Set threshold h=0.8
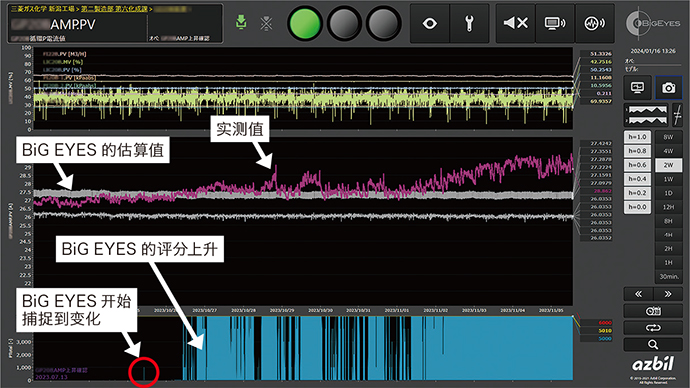The image size is (690, 388). (637, 151)
